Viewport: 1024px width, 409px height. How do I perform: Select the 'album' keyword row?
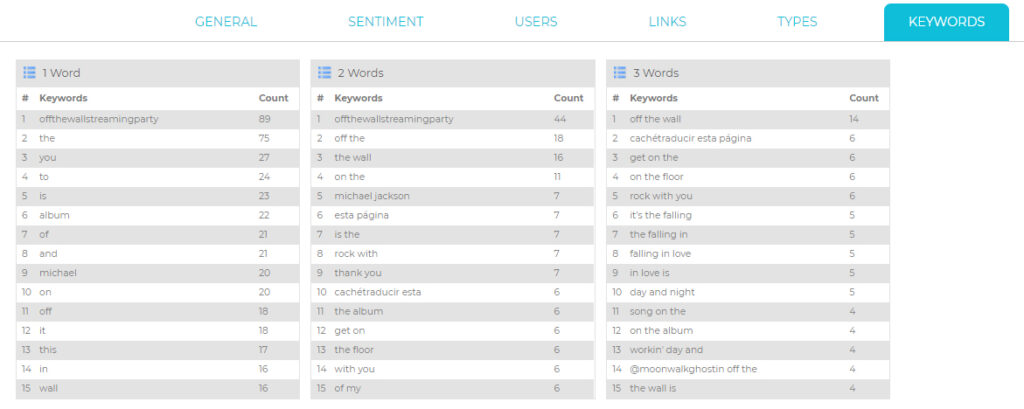tap(157, 215)
